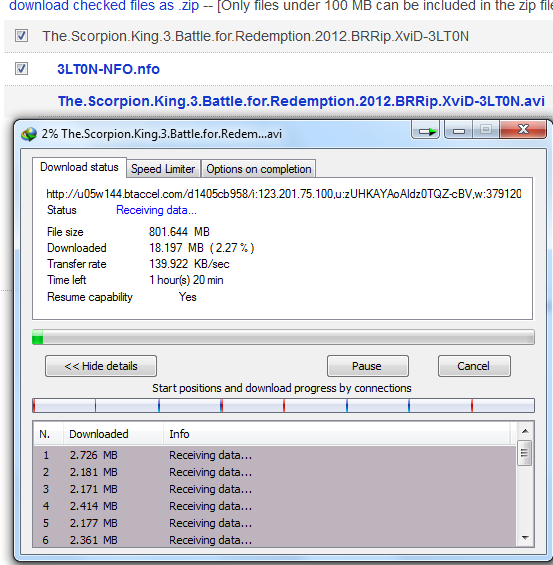
Task: Select connection row 5 with 2.177 MB
Action: click(275, 523)
